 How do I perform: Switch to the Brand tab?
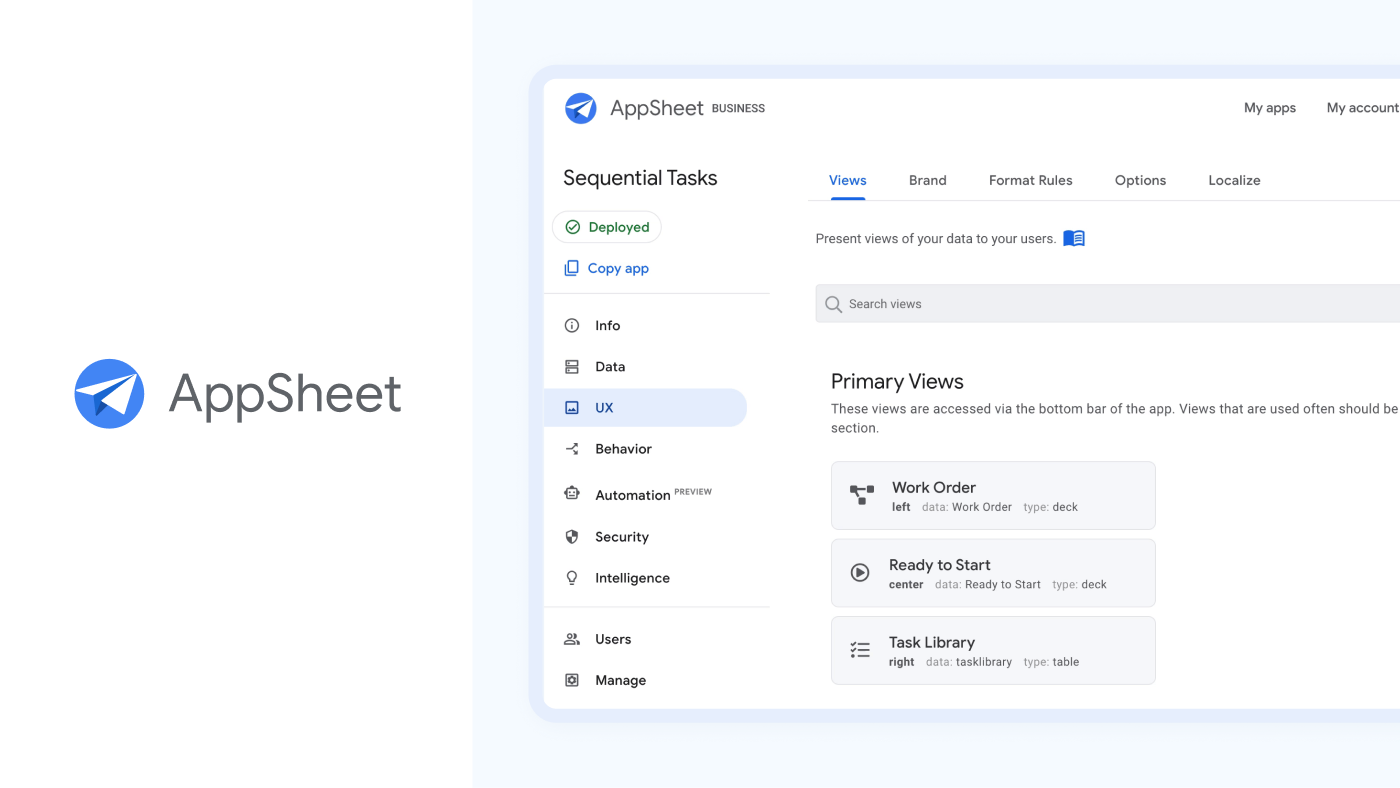coord(928,181)
